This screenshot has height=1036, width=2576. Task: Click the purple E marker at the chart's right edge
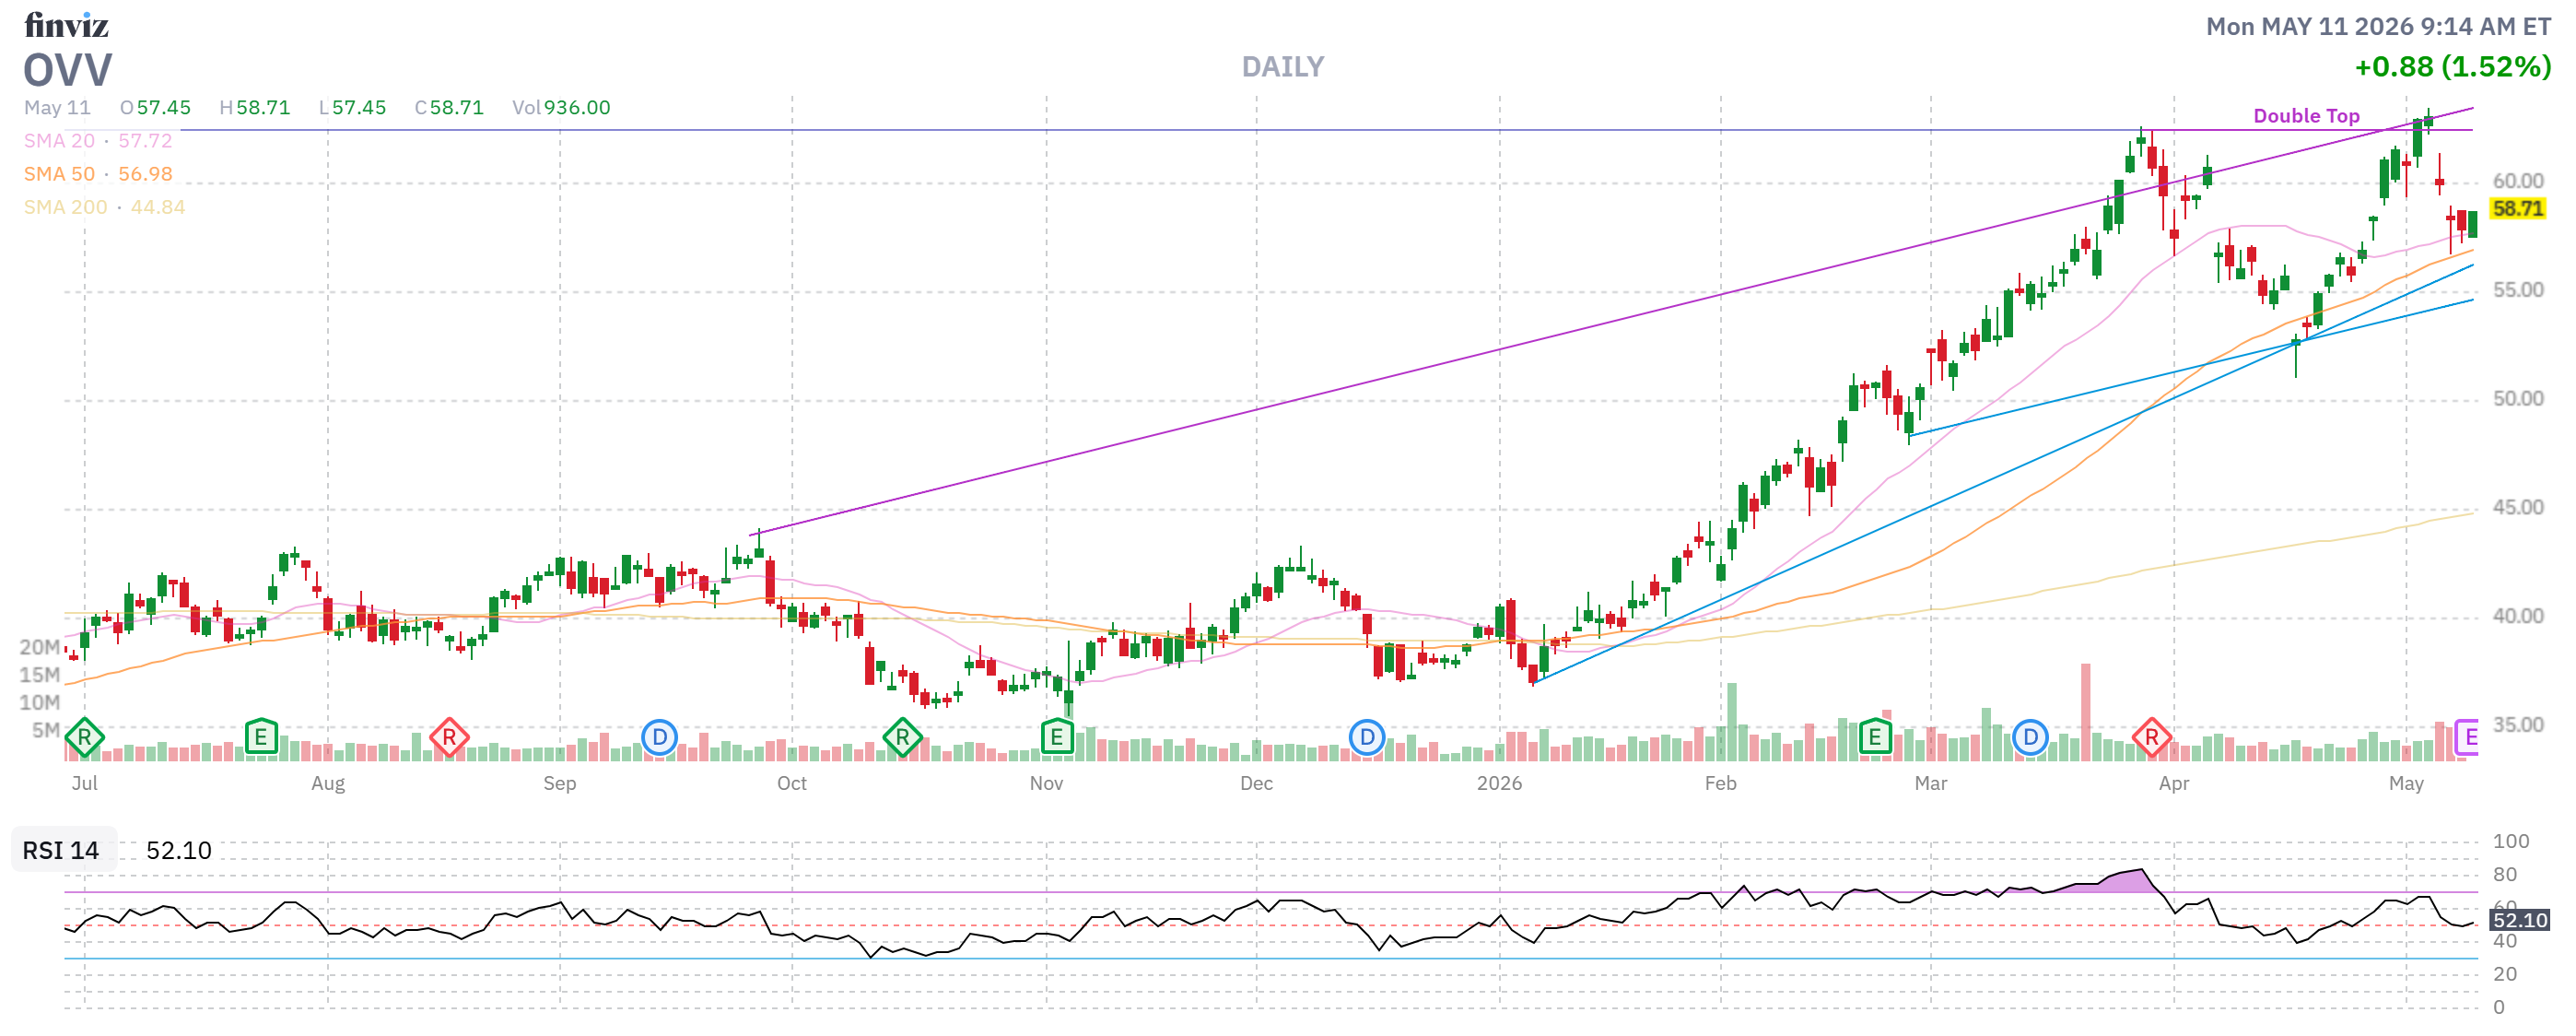(x=2467, y=738)
